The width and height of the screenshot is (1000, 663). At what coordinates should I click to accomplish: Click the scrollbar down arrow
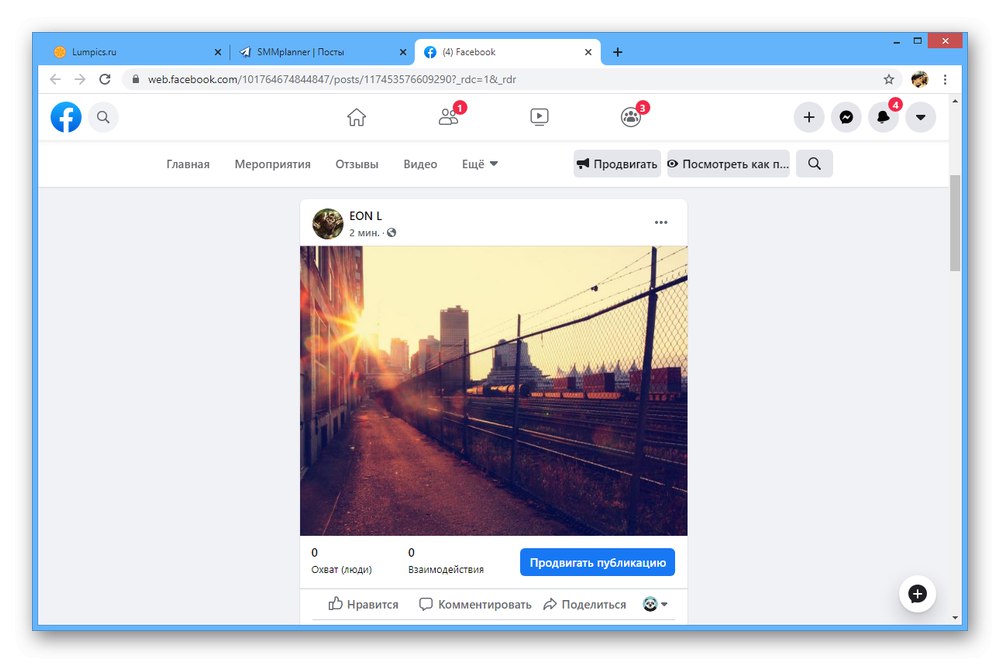click(955, 618)
